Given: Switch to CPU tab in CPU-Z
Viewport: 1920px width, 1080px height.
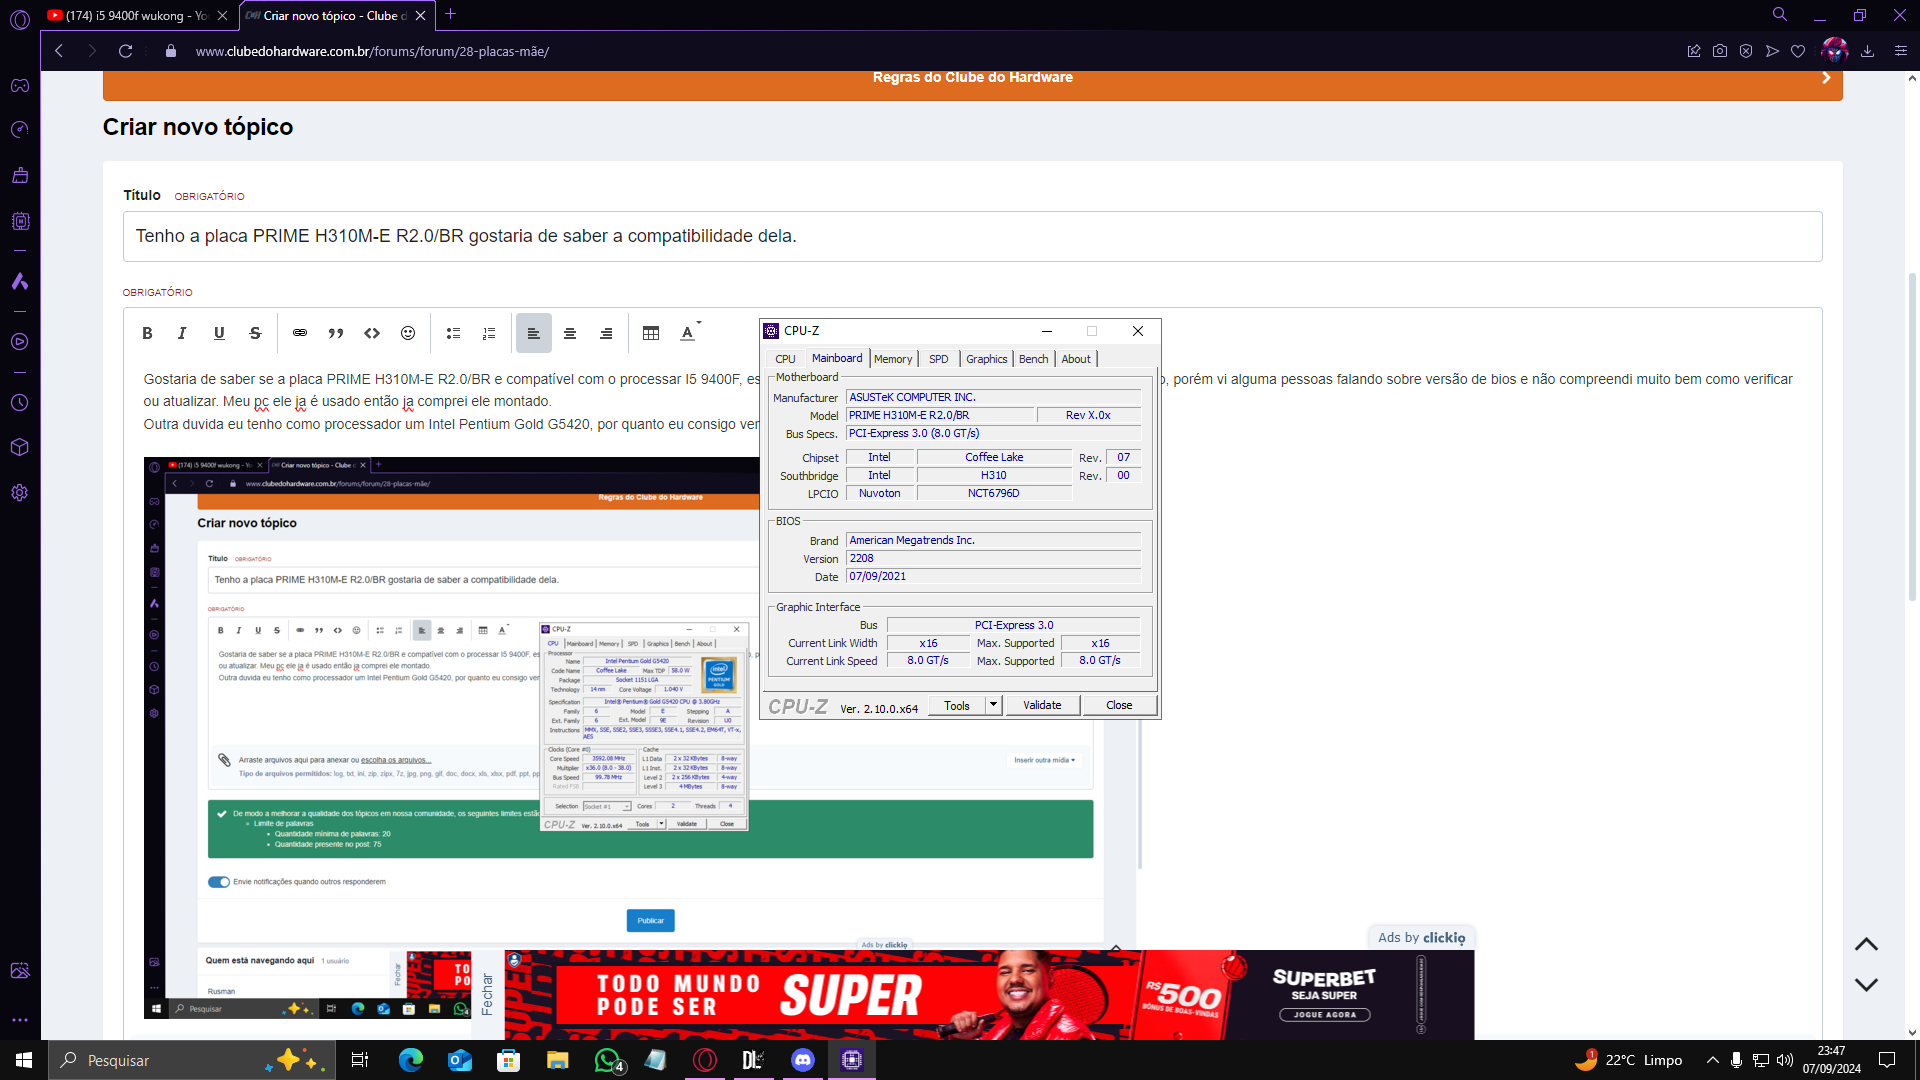Looking at the screenshot, I should click(x=785, y=359).
